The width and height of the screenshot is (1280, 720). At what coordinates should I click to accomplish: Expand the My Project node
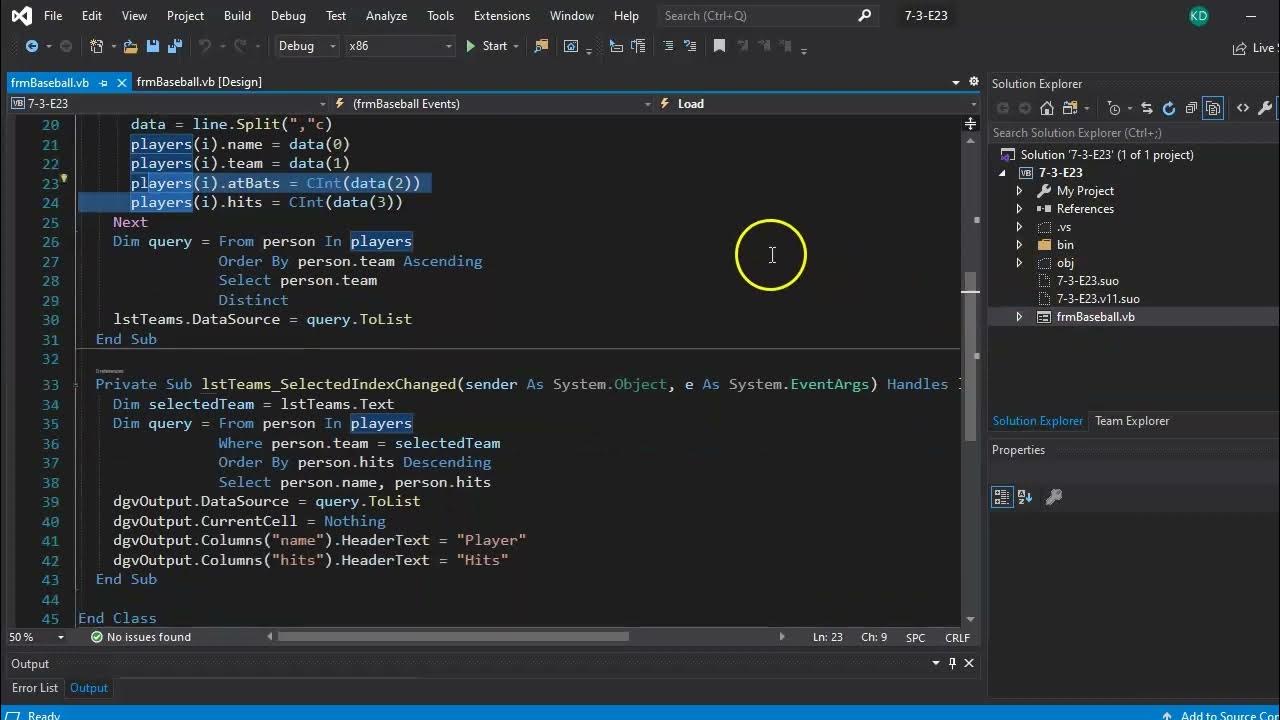pos(1019,191)
